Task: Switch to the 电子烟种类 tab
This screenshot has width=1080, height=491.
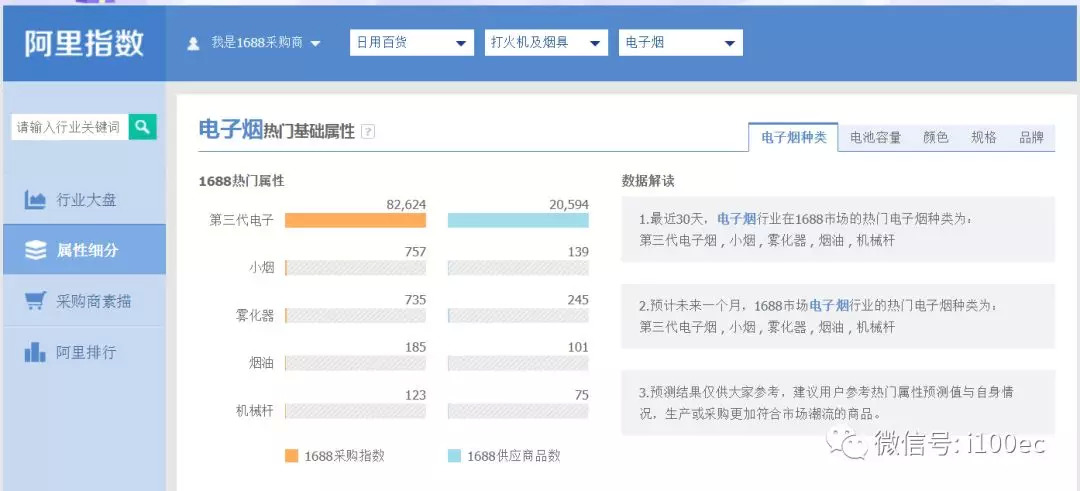Action: click(x=793, y=137)
